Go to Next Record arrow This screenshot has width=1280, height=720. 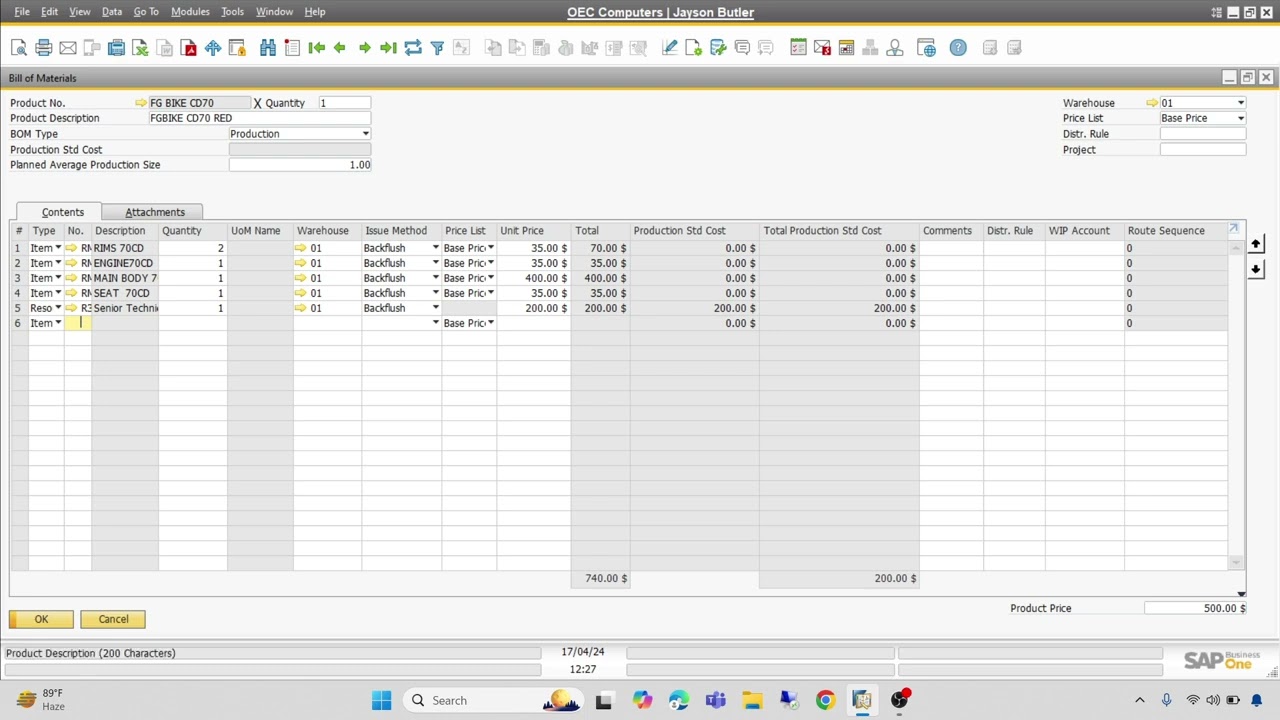[x=364, y=48]
